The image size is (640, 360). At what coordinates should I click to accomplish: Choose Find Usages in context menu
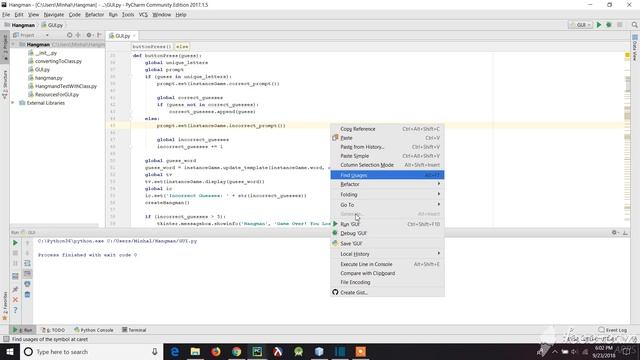coord(387,175)
